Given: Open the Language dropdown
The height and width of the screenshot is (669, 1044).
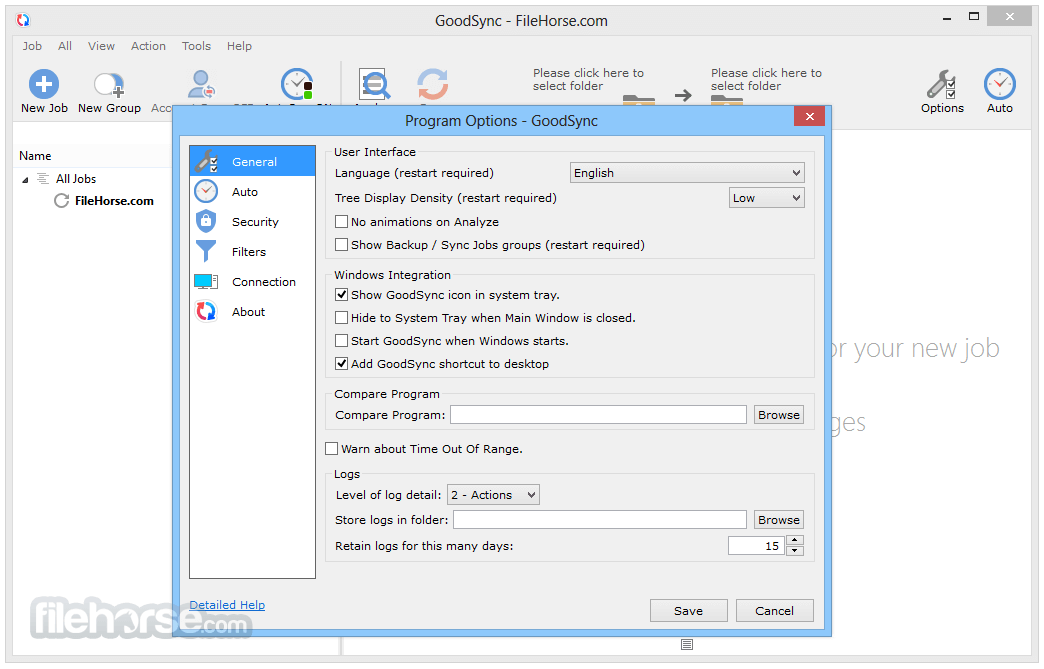Looking at the screenshot, I should point(687,173).
